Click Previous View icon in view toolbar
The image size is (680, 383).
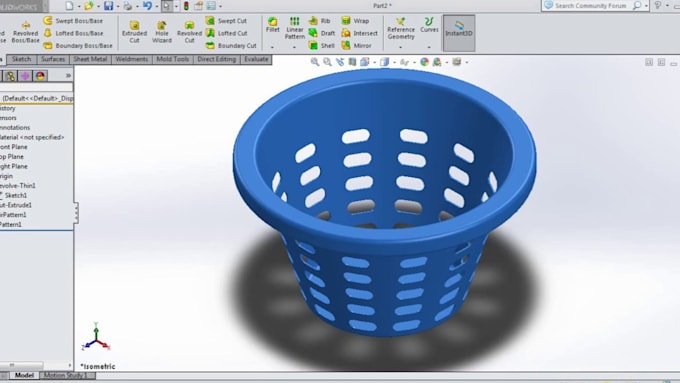click(x=340, y=62)
